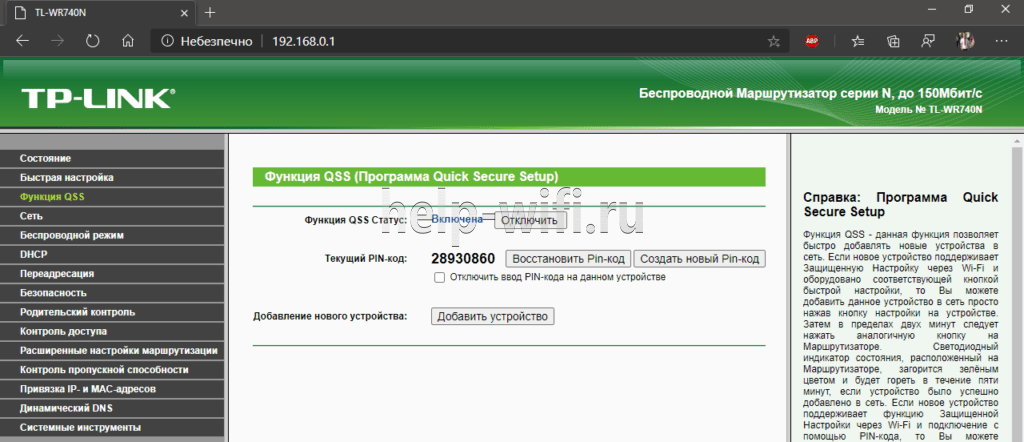
Task: Click the Справка help heading
Action: [x=901, y=204]
